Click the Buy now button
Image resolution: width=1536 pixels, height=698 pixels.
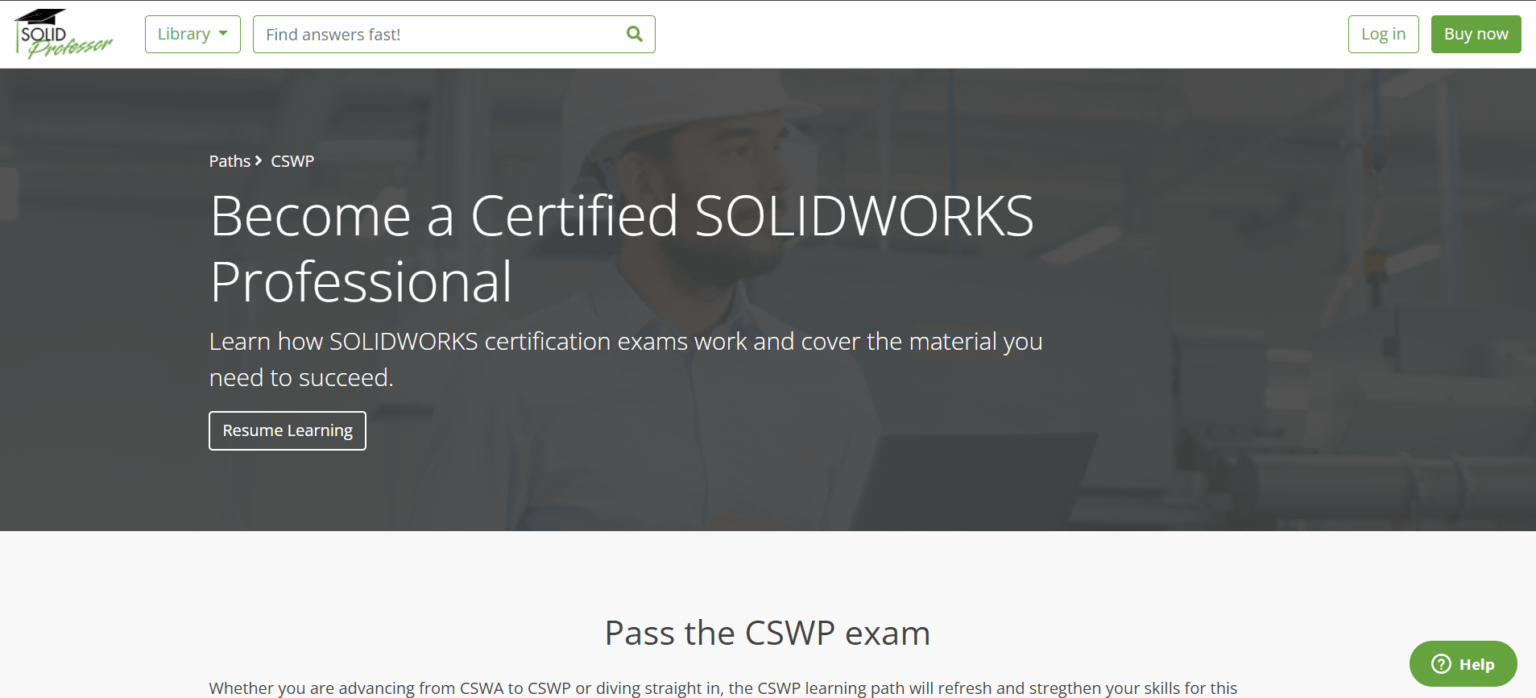[1476, 33]
